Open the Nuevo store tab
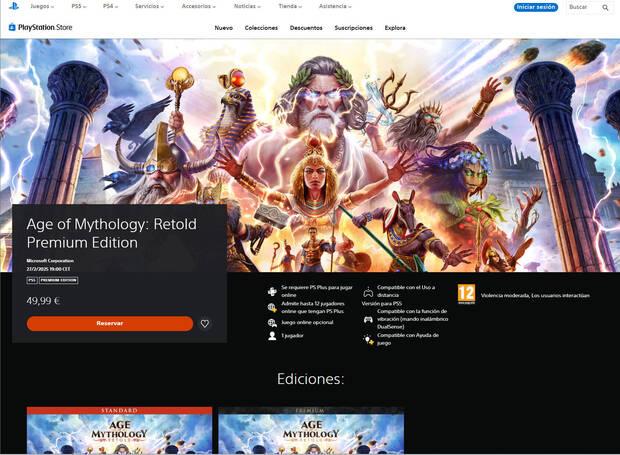 (x=223, y=28)
